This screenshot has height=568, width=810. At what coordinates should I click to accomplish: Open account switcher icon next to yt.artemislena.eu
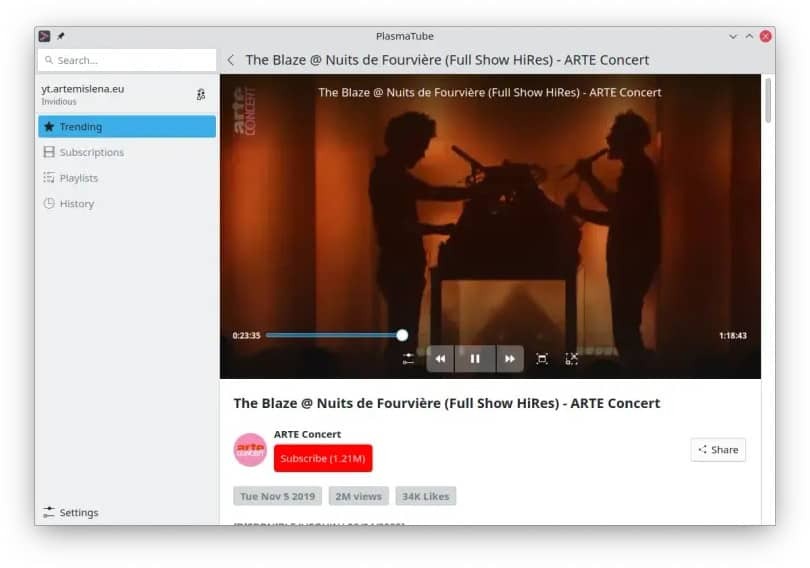click(x=201, y=94)
